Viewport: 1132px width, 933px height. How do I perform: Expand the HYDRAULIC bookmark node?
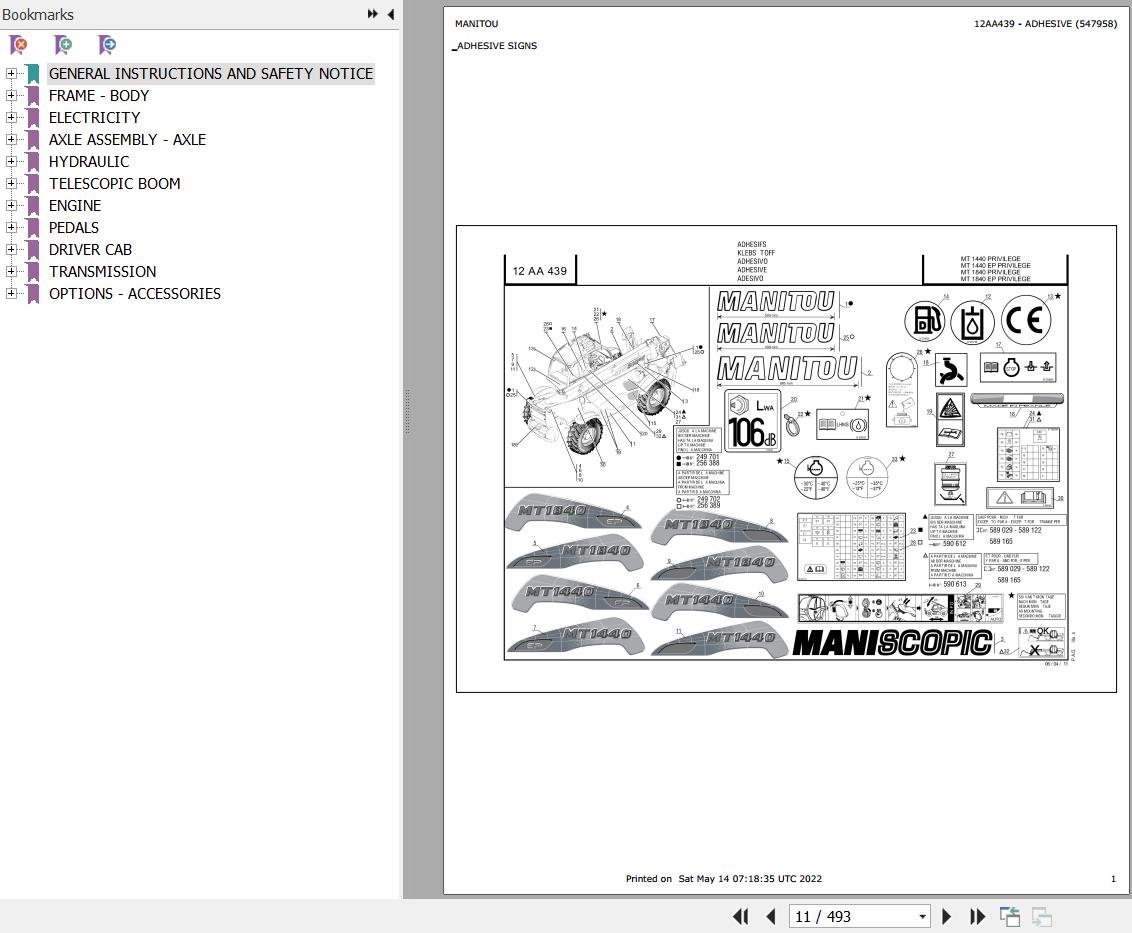11,162
